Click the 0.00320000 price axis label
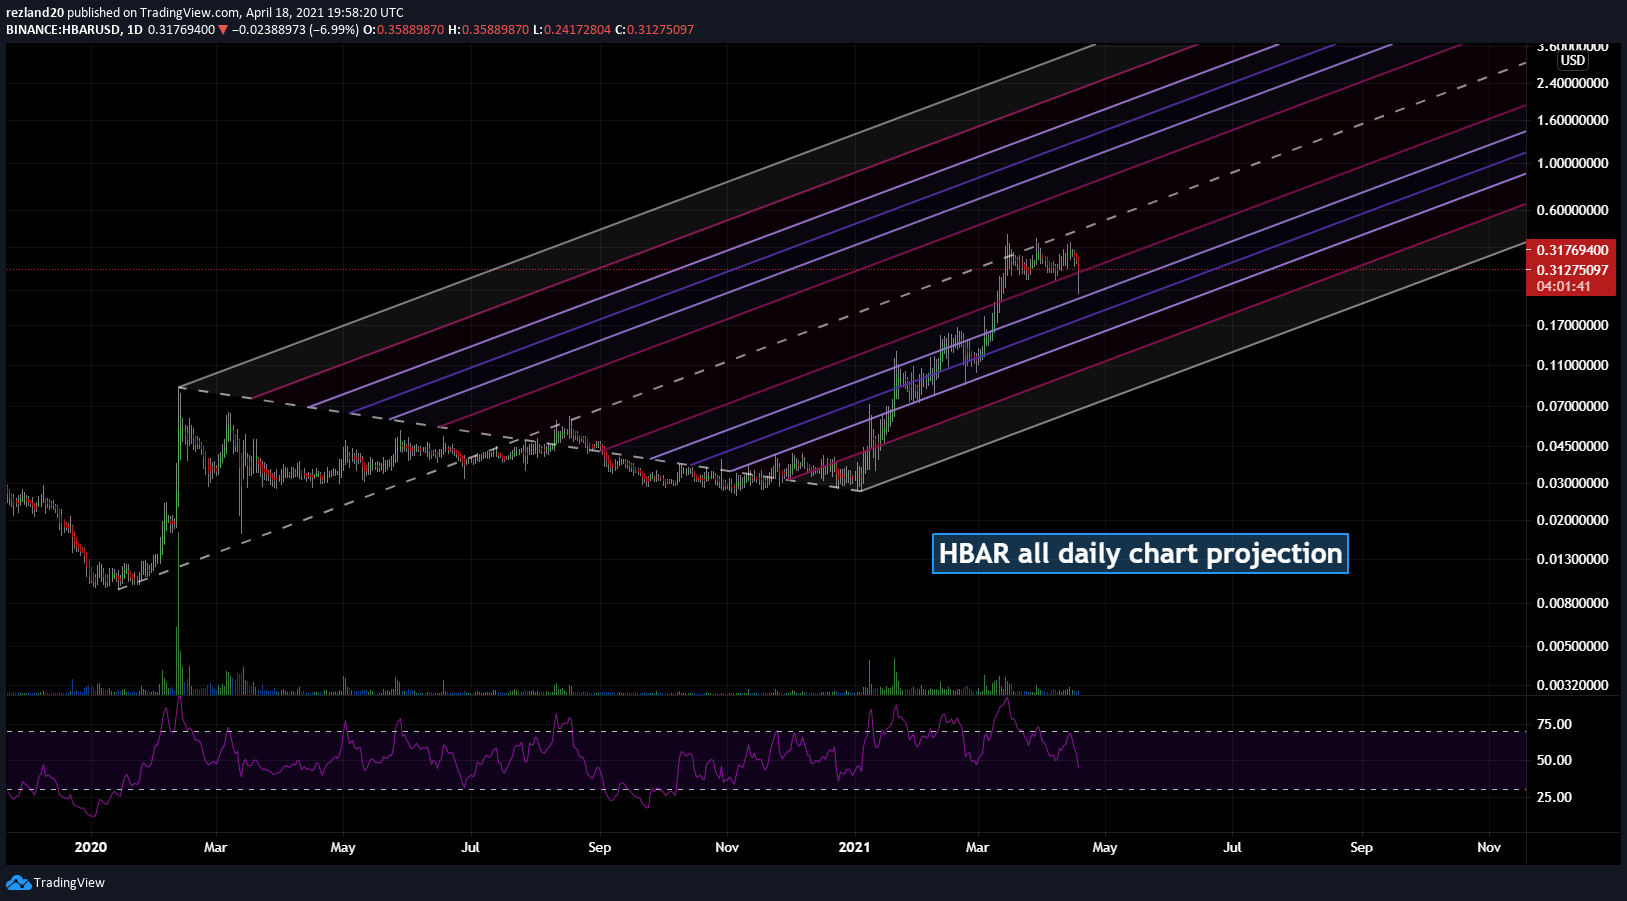 click(x=1572, y=685)
